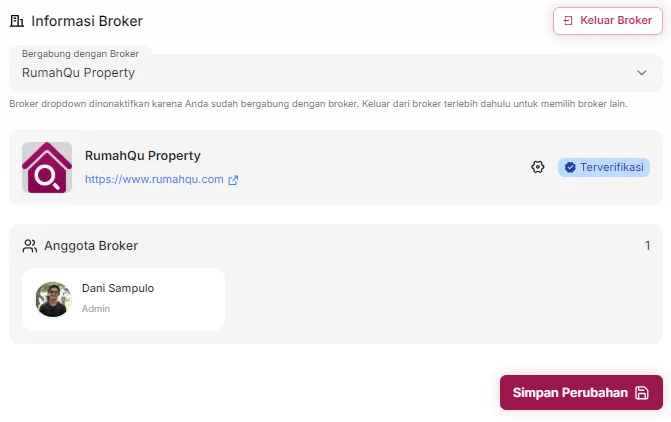Click the exit icon in Keluar Broker
This screenshot has height=422, width=671.
[x=568, y=21]
